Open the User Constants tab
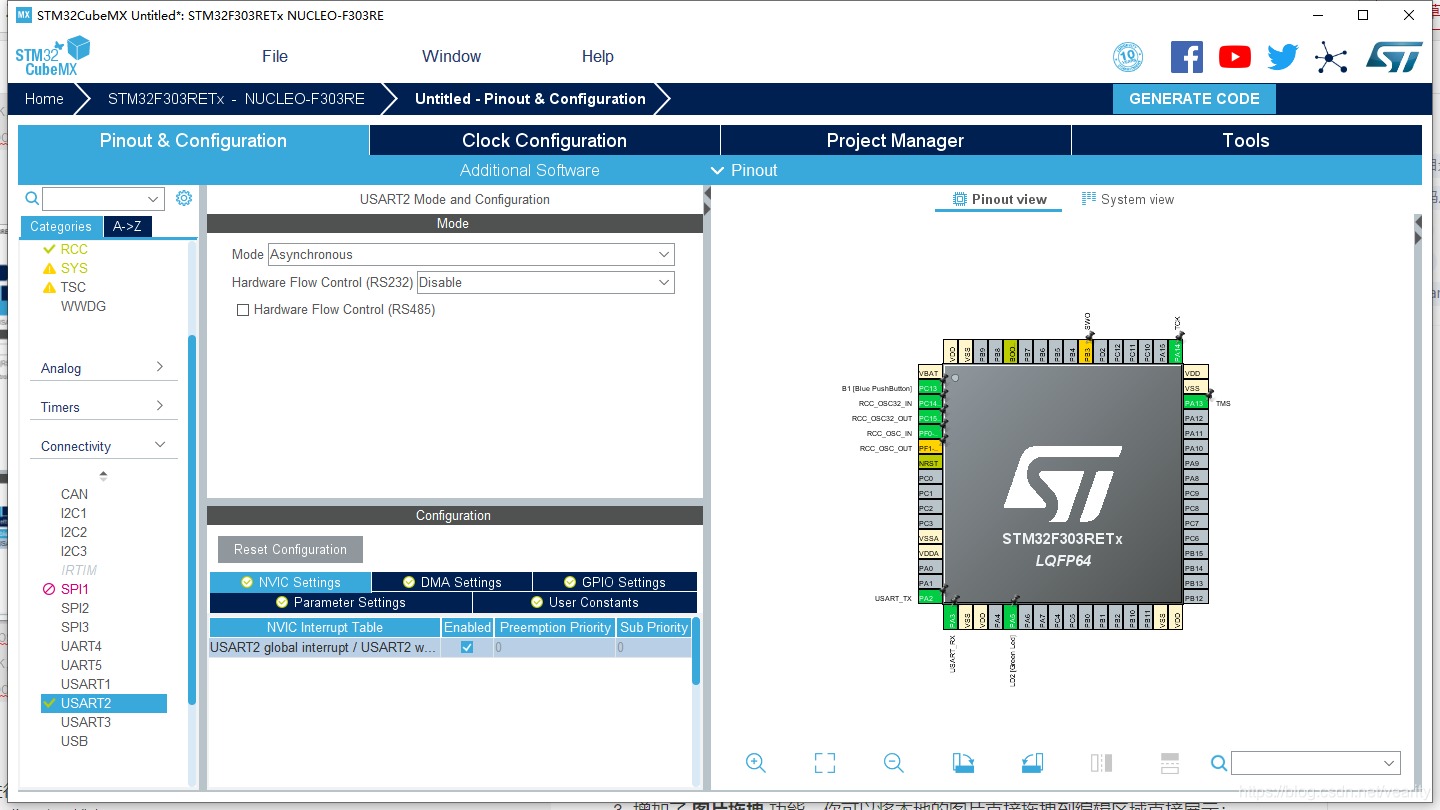Screen dimensions: 1440x810 pyautogui.click(x=585, y=602)
